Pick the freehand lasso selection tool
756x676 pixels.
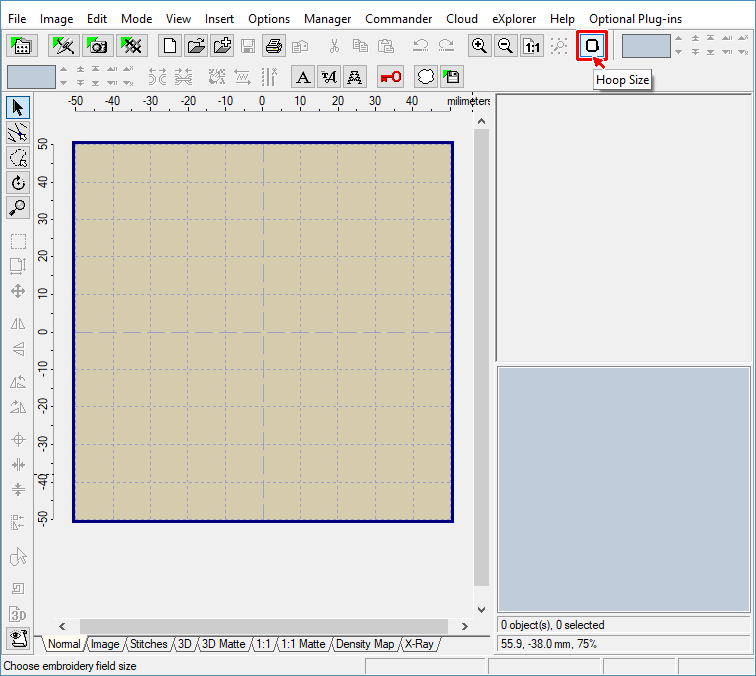click(18, 158)
